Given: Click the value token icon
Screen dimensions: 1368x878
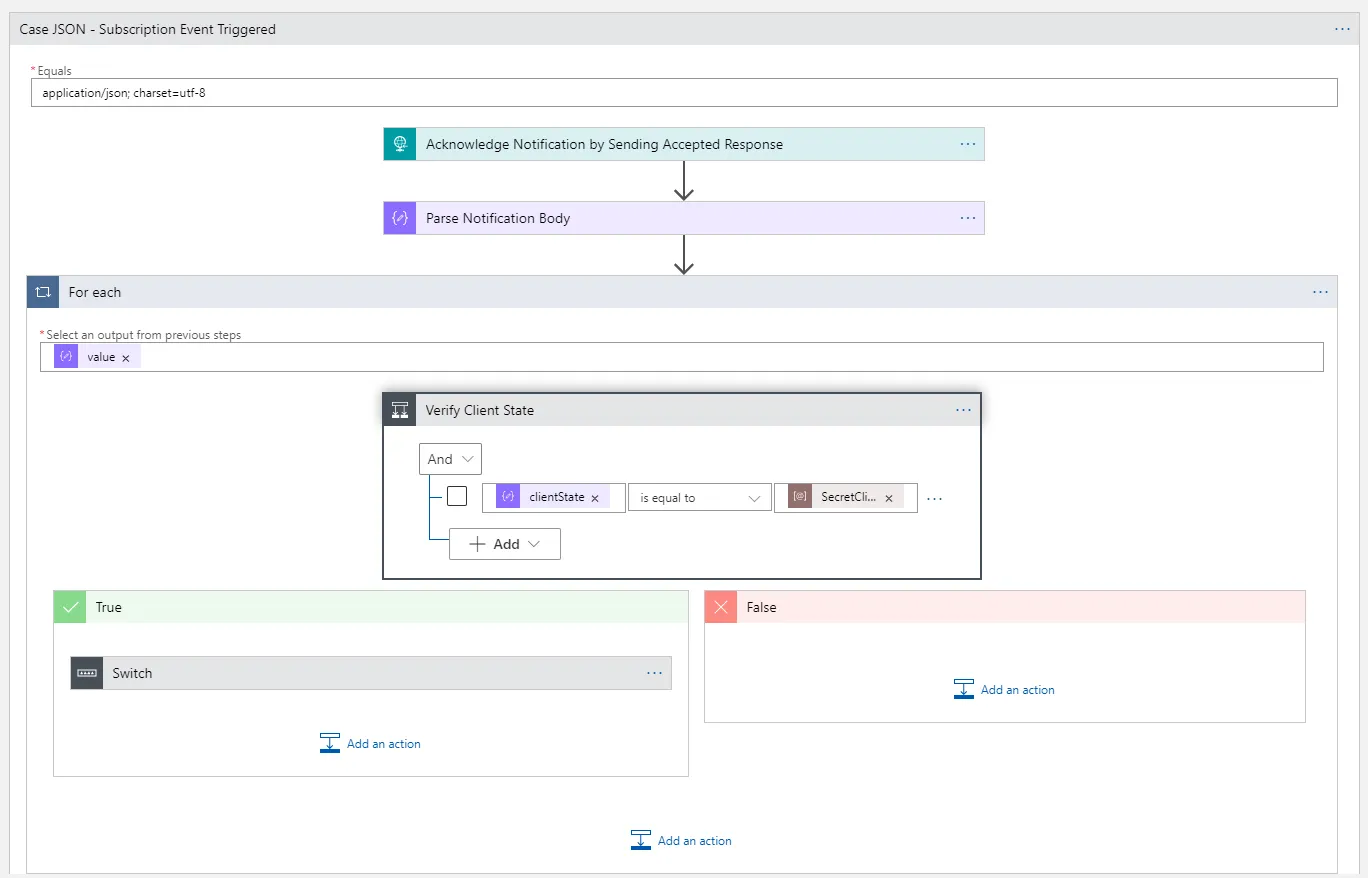Looking at the screenshot, I should (66, 357).
